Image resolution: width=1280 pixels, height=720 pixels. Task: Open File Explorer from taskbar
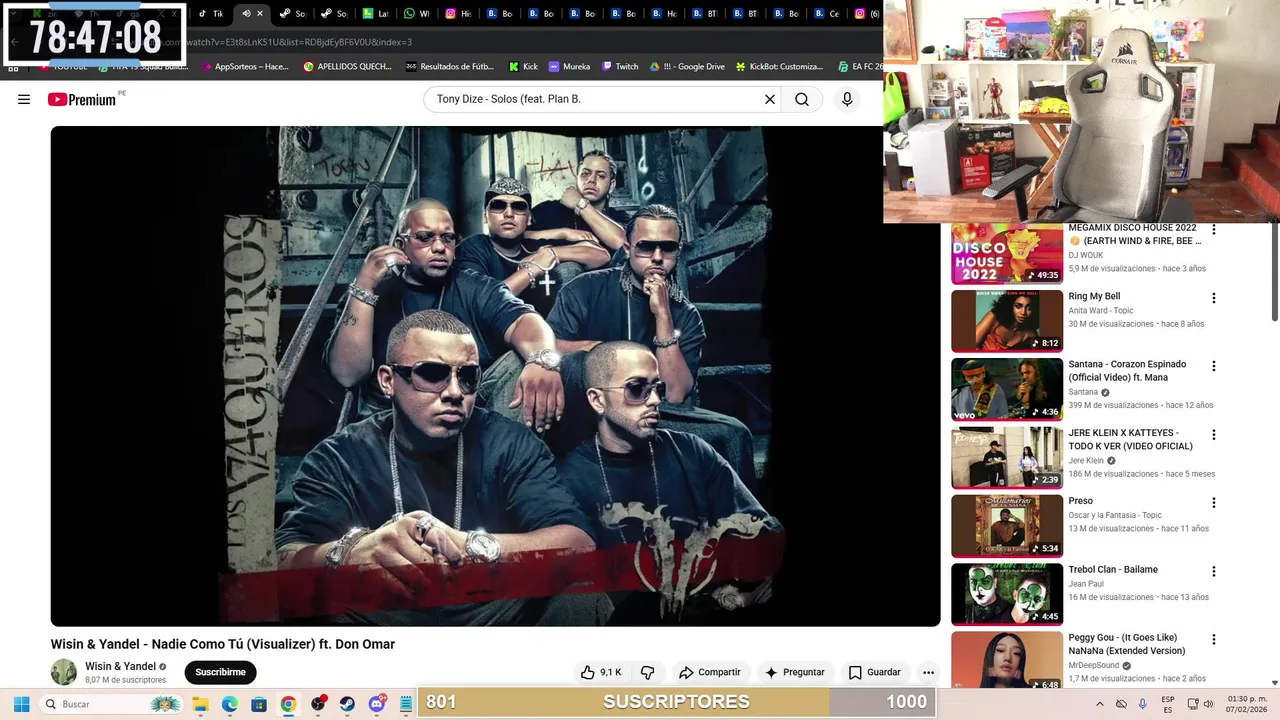200,704
